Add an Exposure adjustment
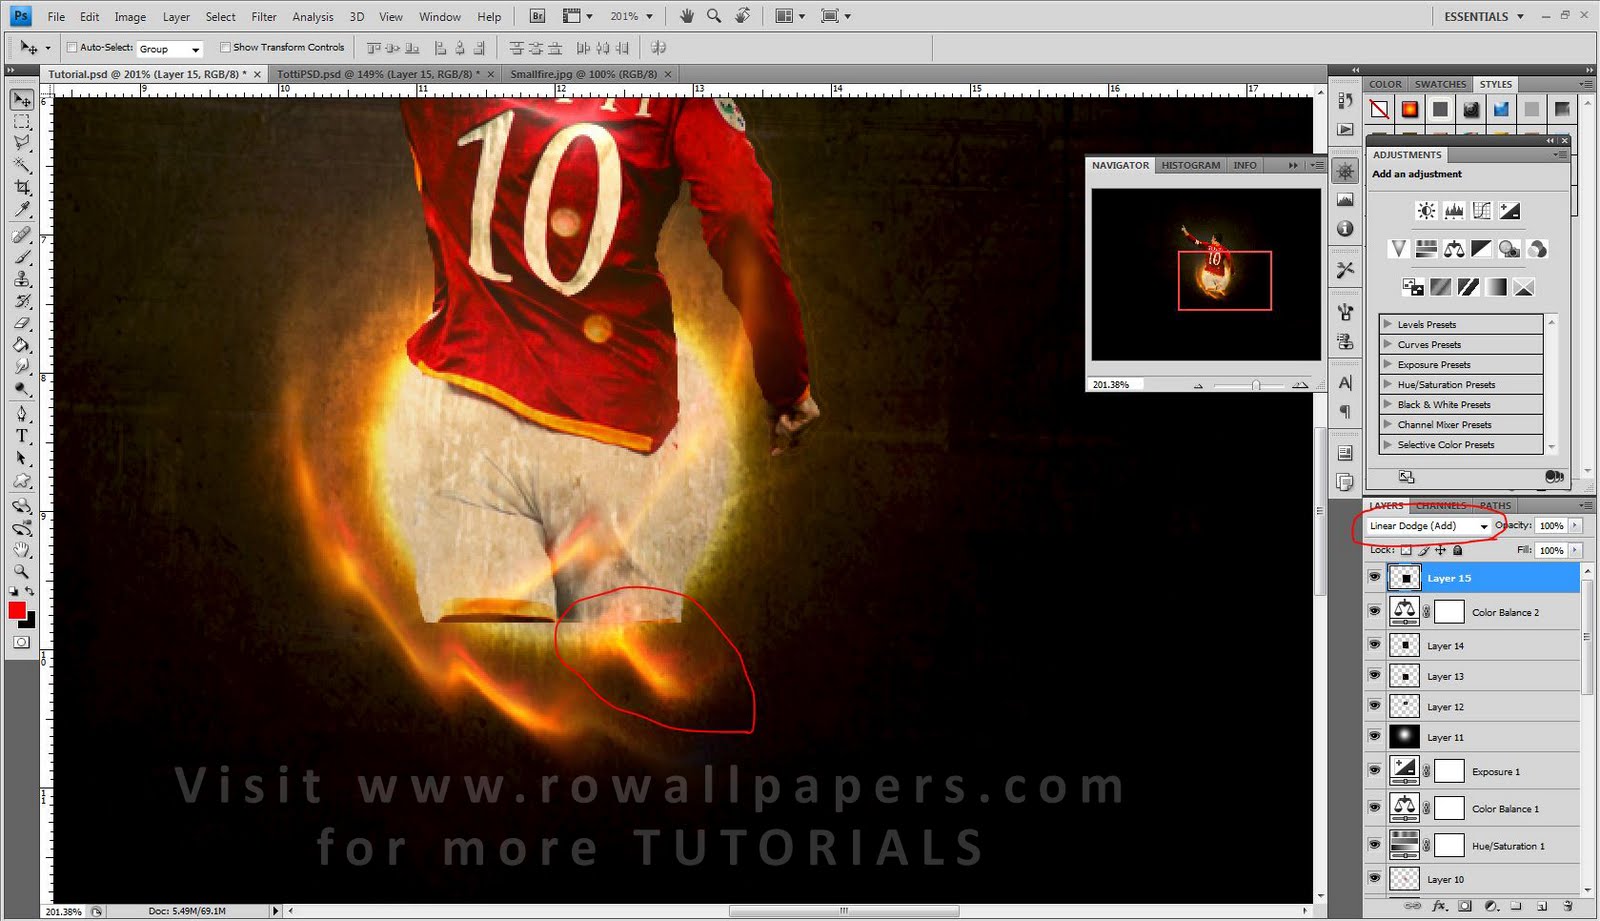Viewport: 1600px width, 921px height. pyautogui.click(x=1510, y=210)
